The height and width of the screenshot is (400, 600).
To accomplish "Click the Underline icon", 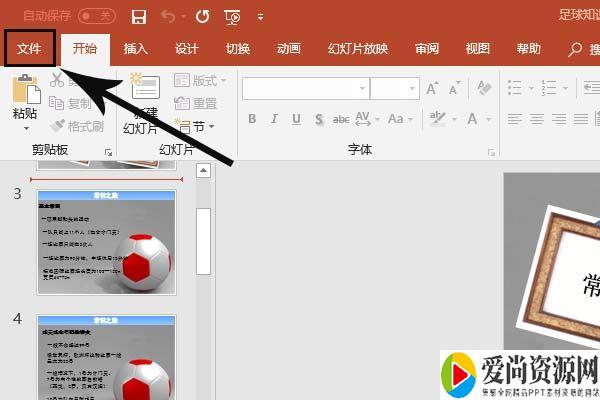I will (296, 119).
